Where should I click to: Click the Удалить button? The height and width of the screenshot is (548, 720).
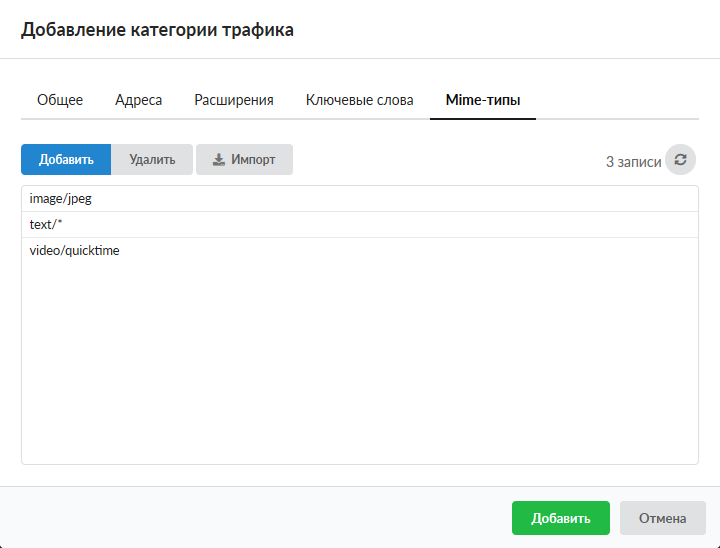(152, 160)
